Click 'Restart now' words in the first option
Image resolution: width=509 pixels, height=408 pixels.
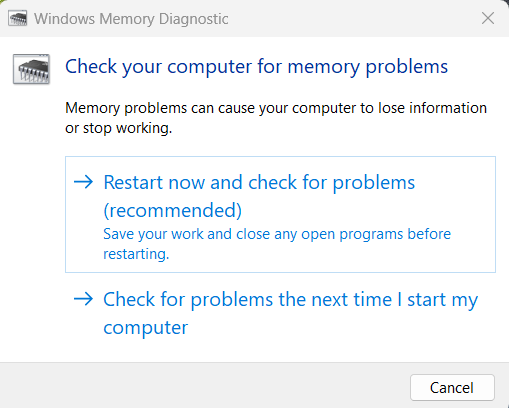point(154,182)
